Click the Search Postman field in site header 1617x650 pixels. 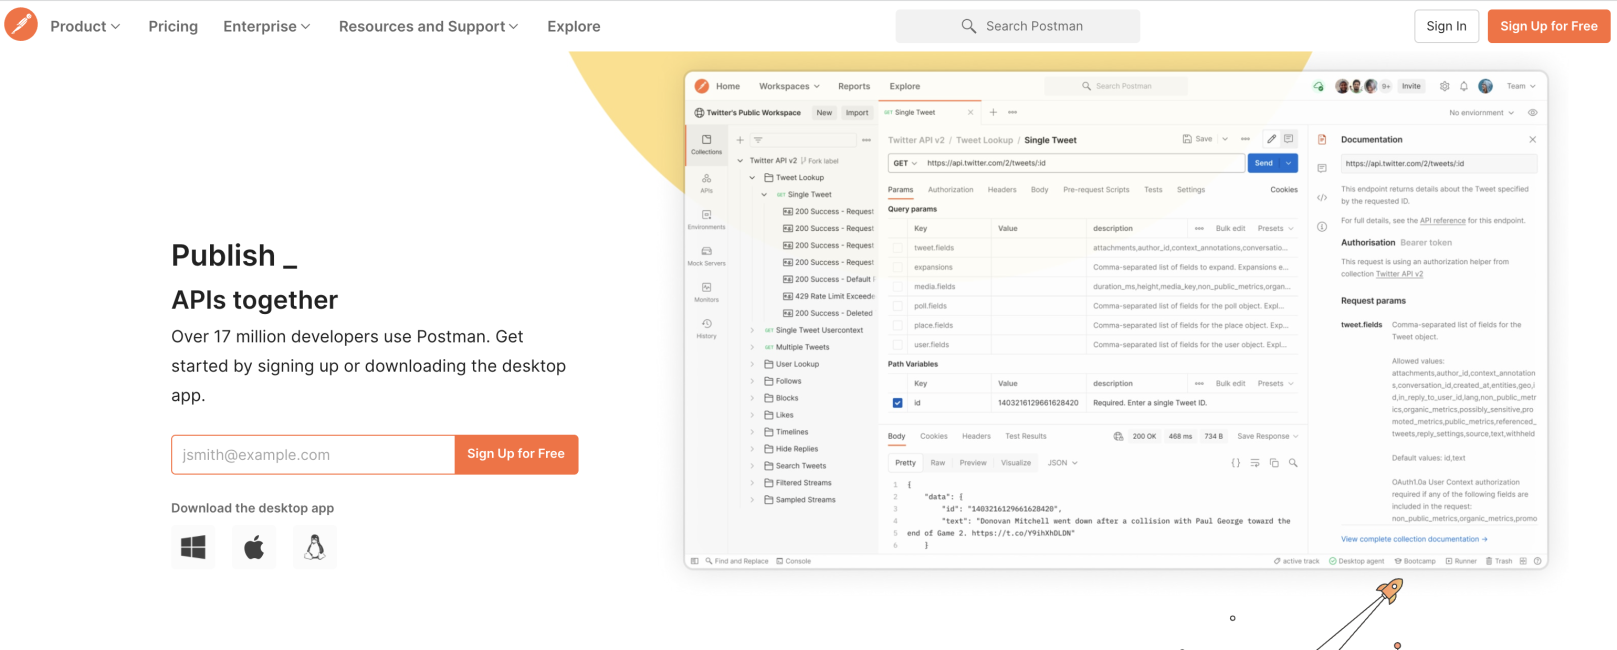1017,26
